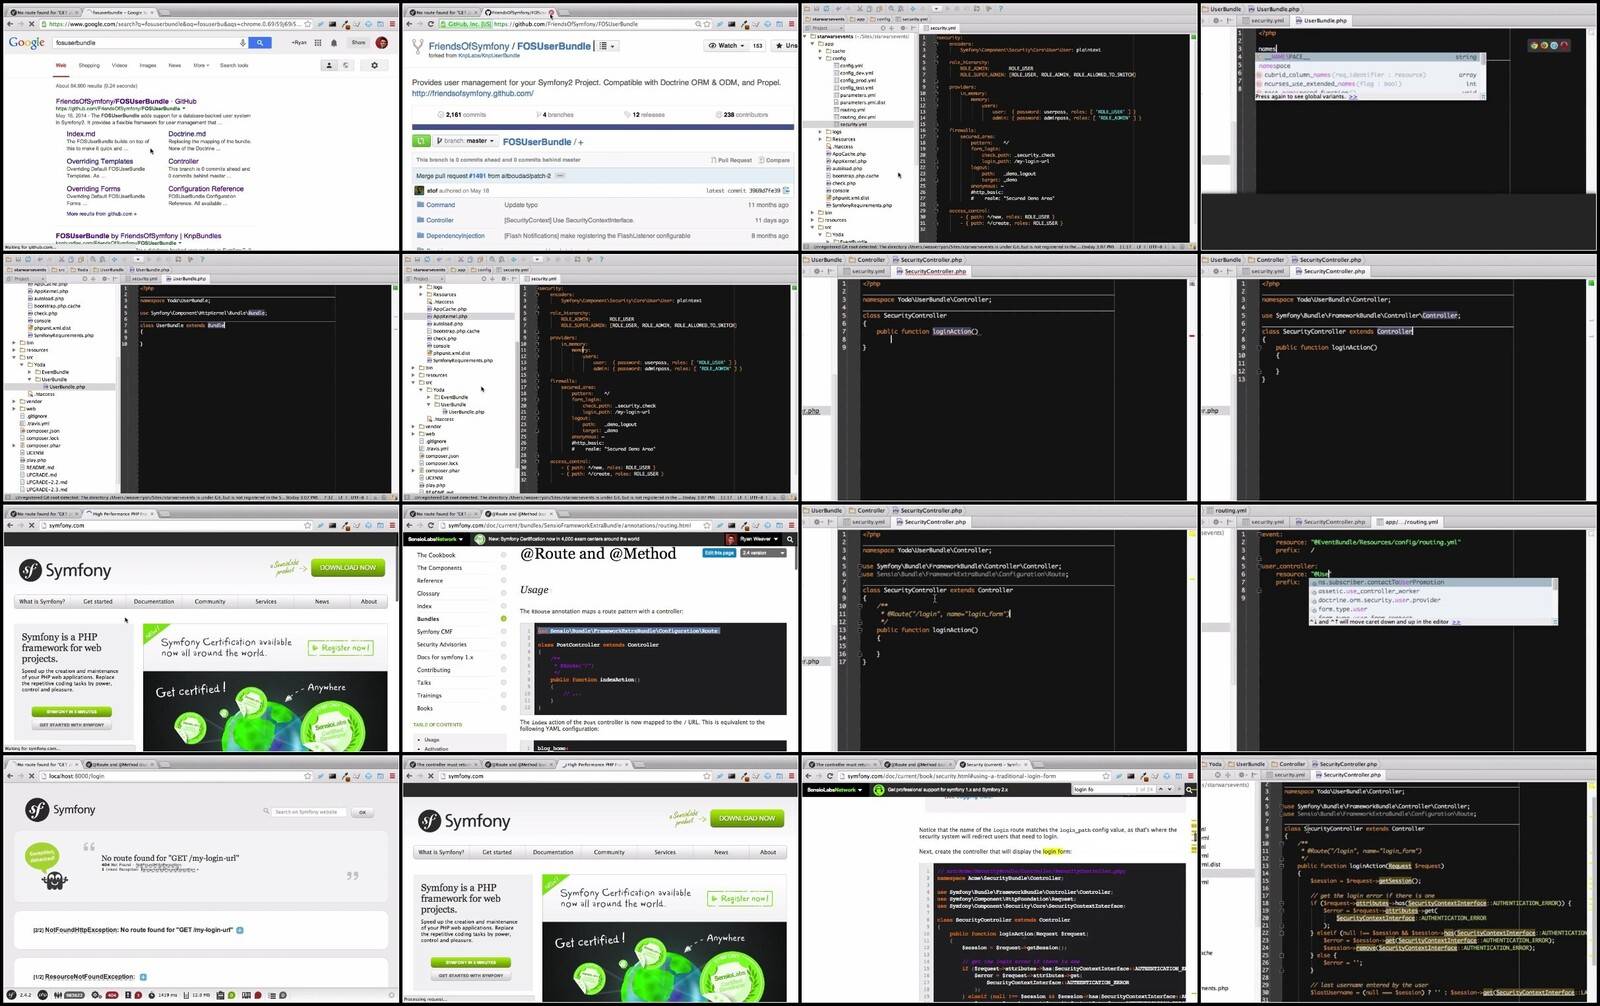Click Google's blue magnifier search button
Image resolution: width=1600 pixels, height=1006 pixels.
[x=260, y=43]
